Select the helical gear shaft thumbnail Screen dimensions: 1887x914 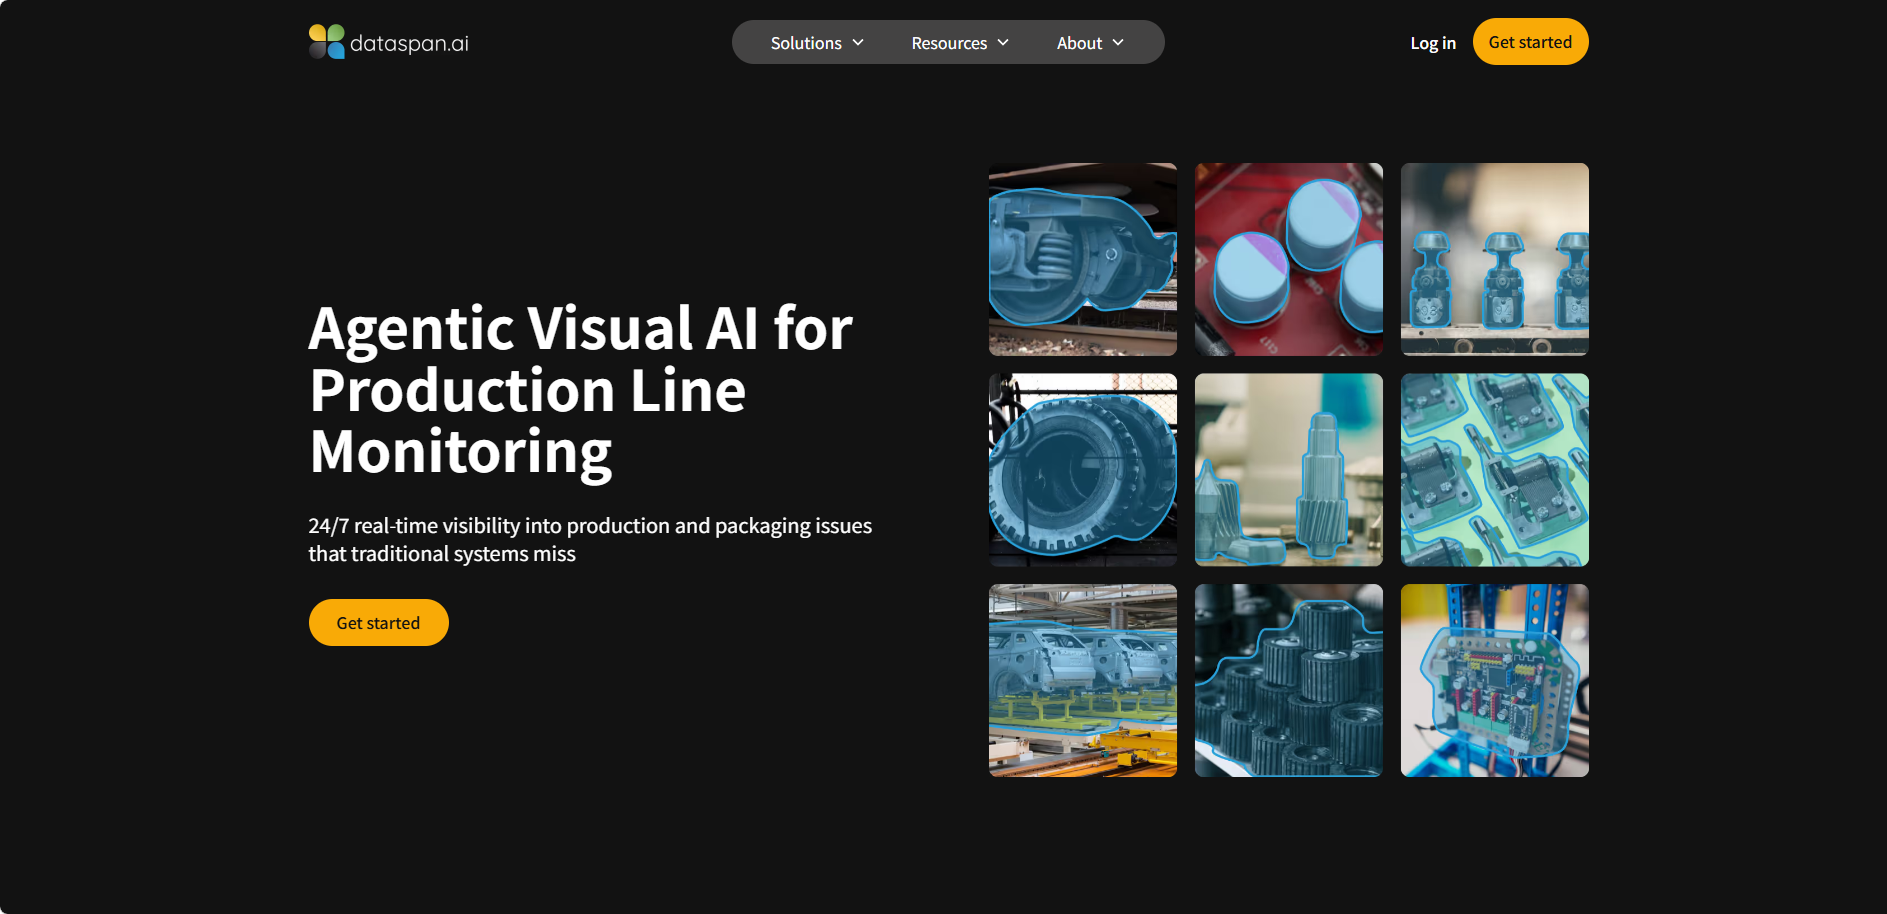[x=1289, y=470]
